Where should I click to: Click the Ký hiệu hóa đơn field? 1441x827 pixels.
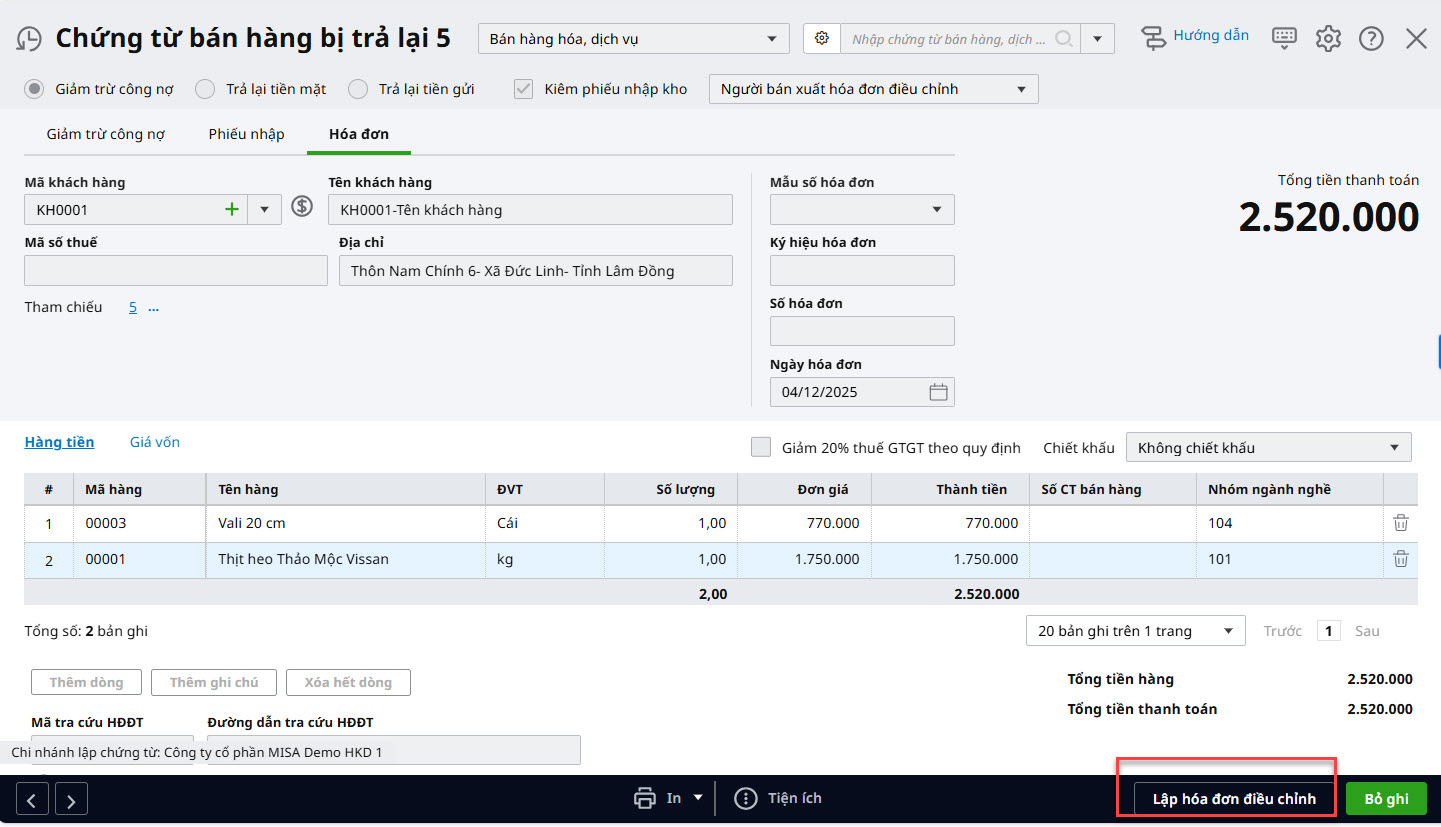862,271
